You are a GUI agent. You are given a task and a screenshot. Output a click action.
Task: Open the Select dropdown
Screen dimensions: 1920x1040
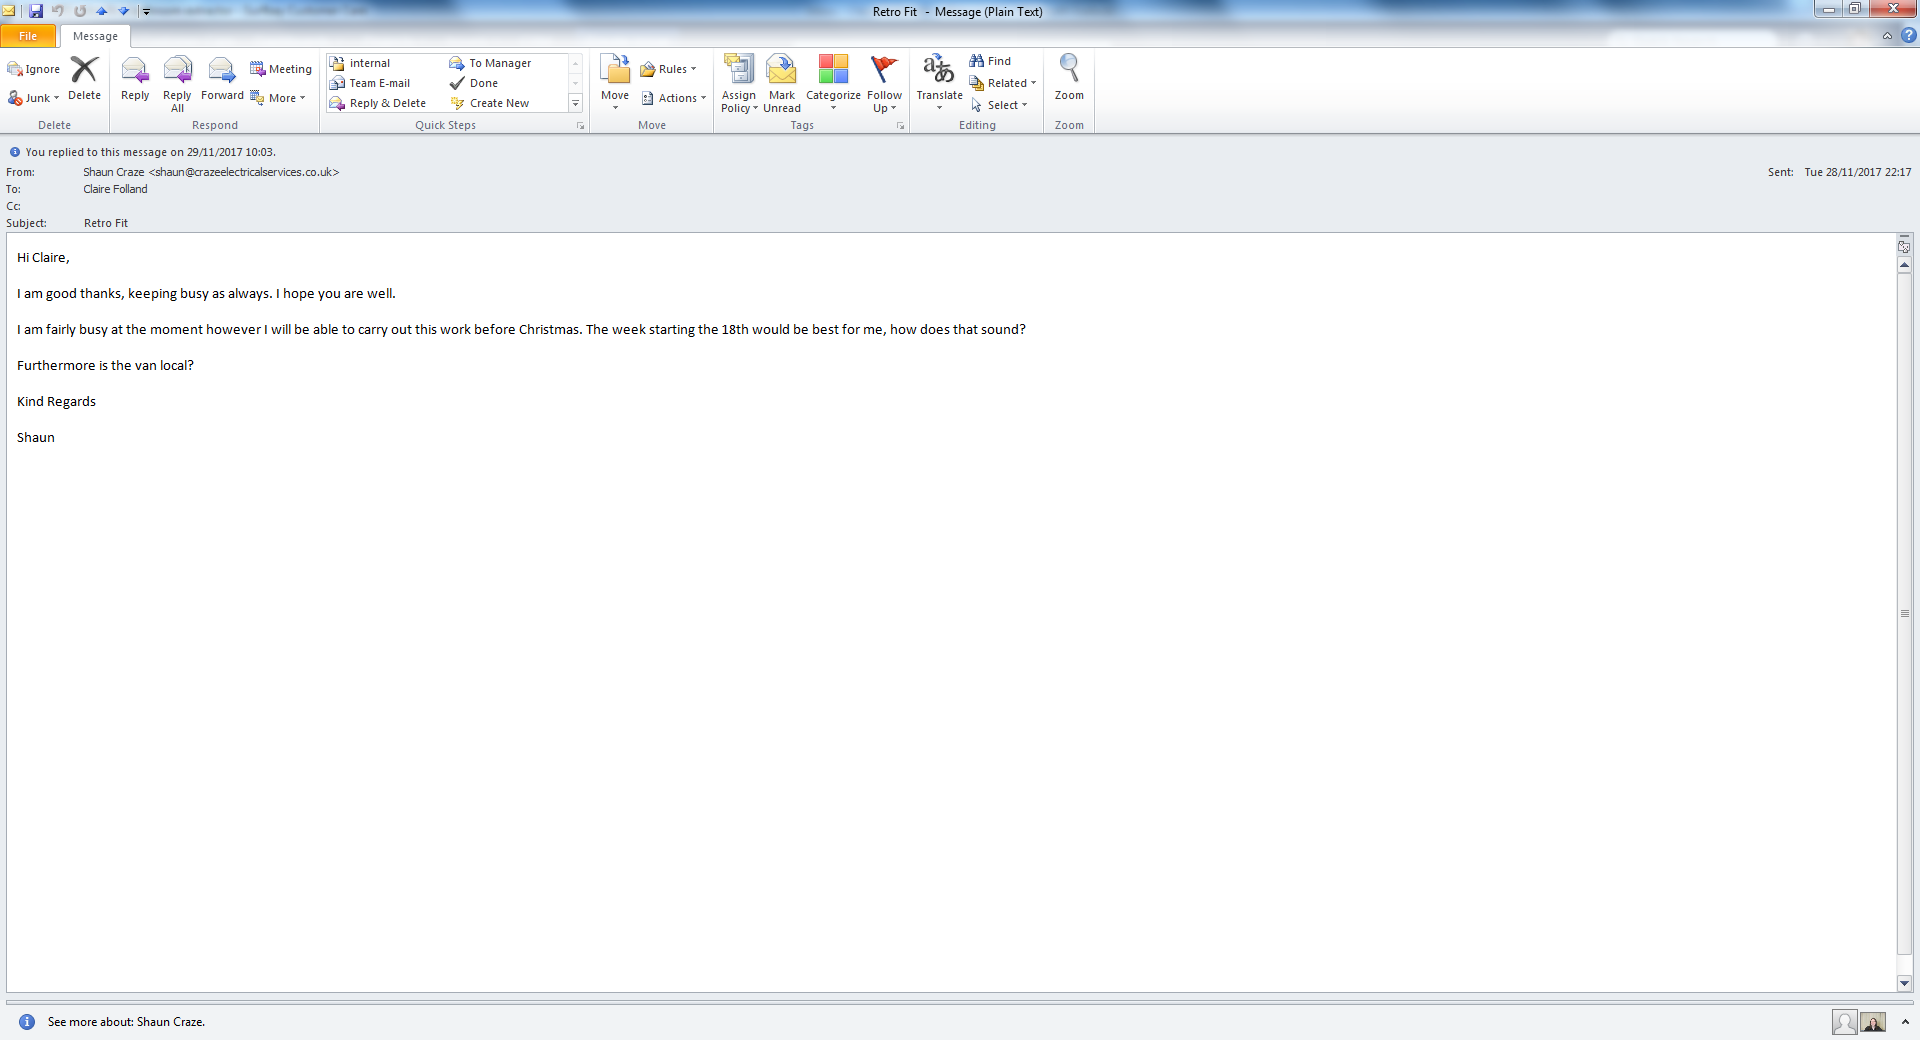point(998,105)
